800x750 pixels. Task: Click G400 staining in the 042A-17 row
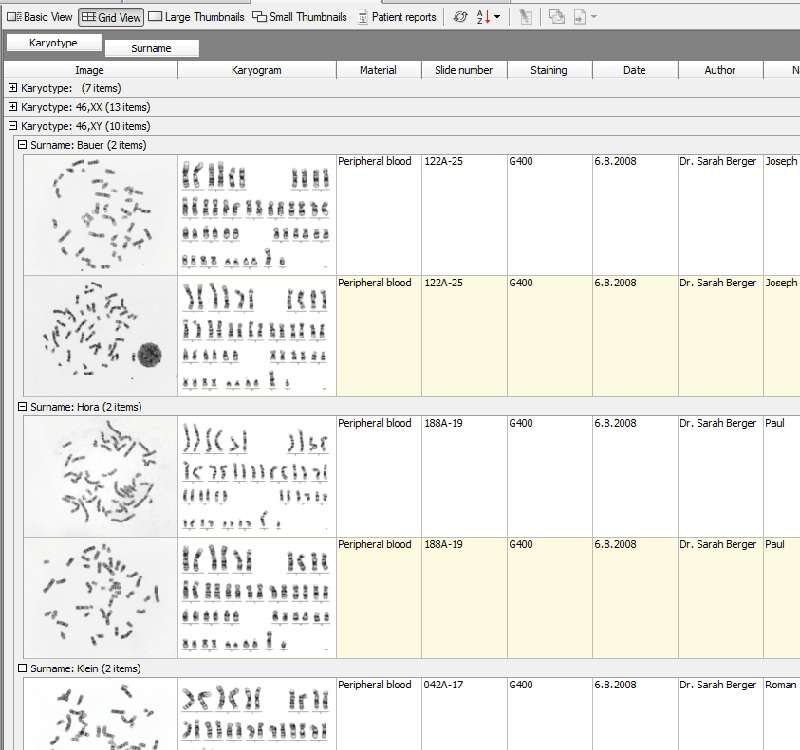pyautogui.click(x=521, y=685)
